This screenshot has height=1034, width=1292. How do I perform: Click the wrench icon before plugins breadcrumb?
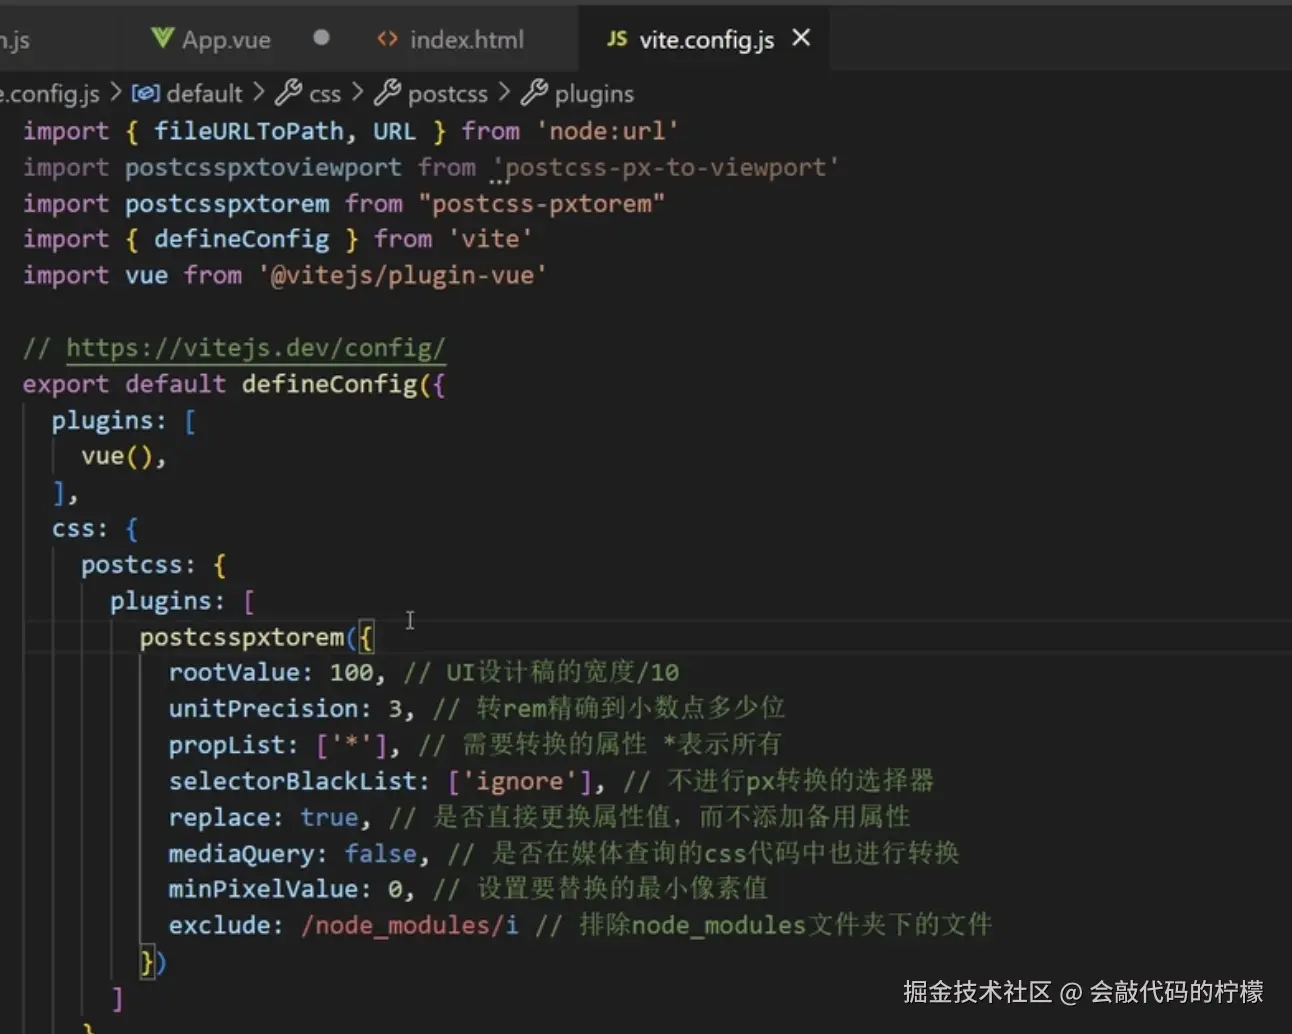click(x=534, y=93)
